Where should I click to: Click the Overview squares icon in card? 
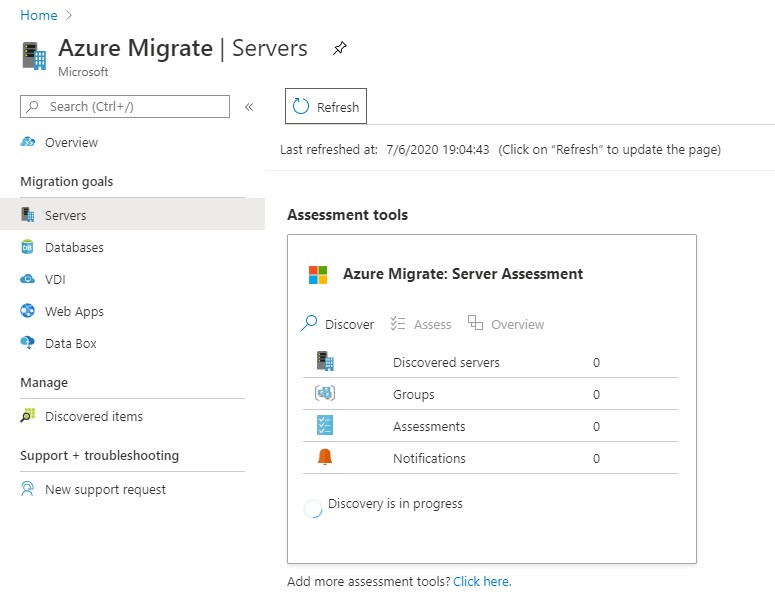click(x=475, y=323)
